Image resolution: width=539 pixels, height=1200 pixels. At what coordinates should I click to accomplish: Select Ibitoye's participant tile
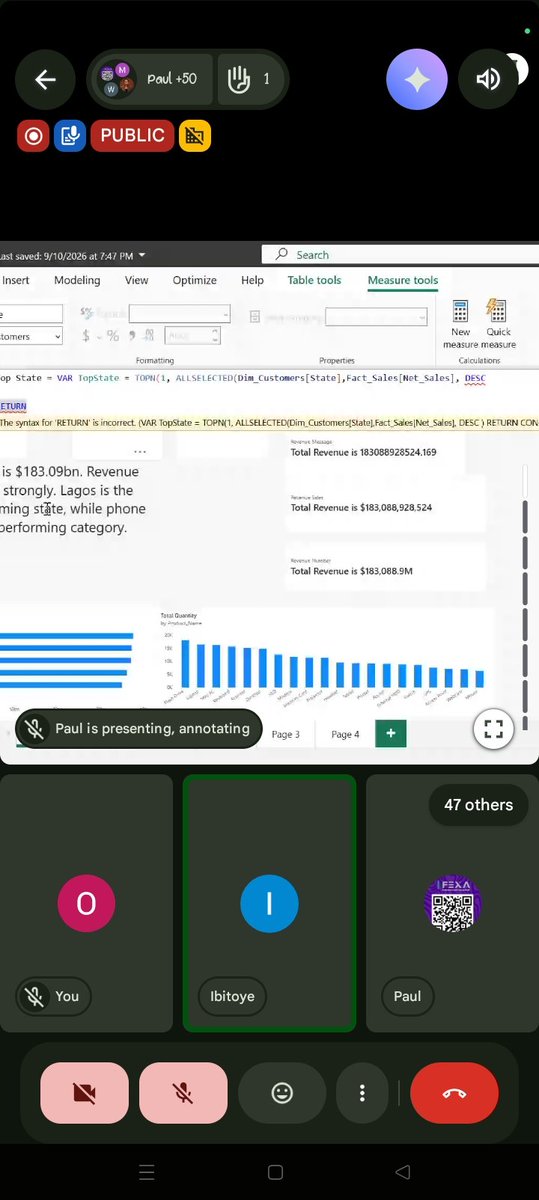click(269, 903)
